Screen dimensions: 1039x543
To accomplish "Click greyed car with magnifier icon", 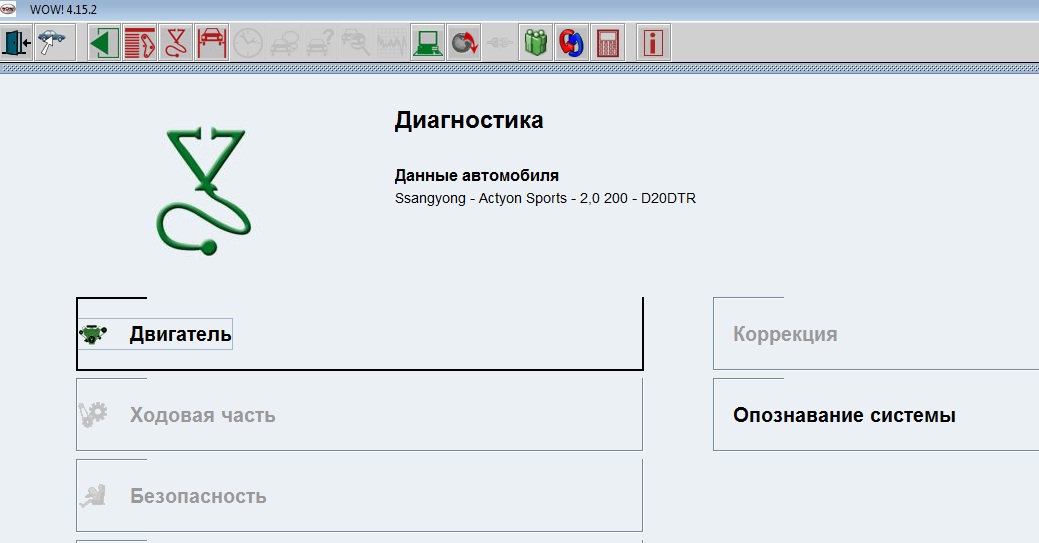I will point(355,43).
